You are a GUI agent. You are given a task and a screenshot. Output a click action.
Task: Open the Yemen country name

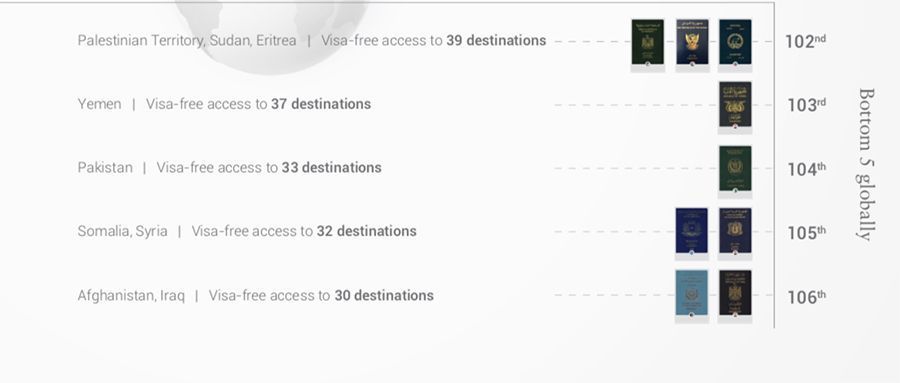tap(99, 104)
